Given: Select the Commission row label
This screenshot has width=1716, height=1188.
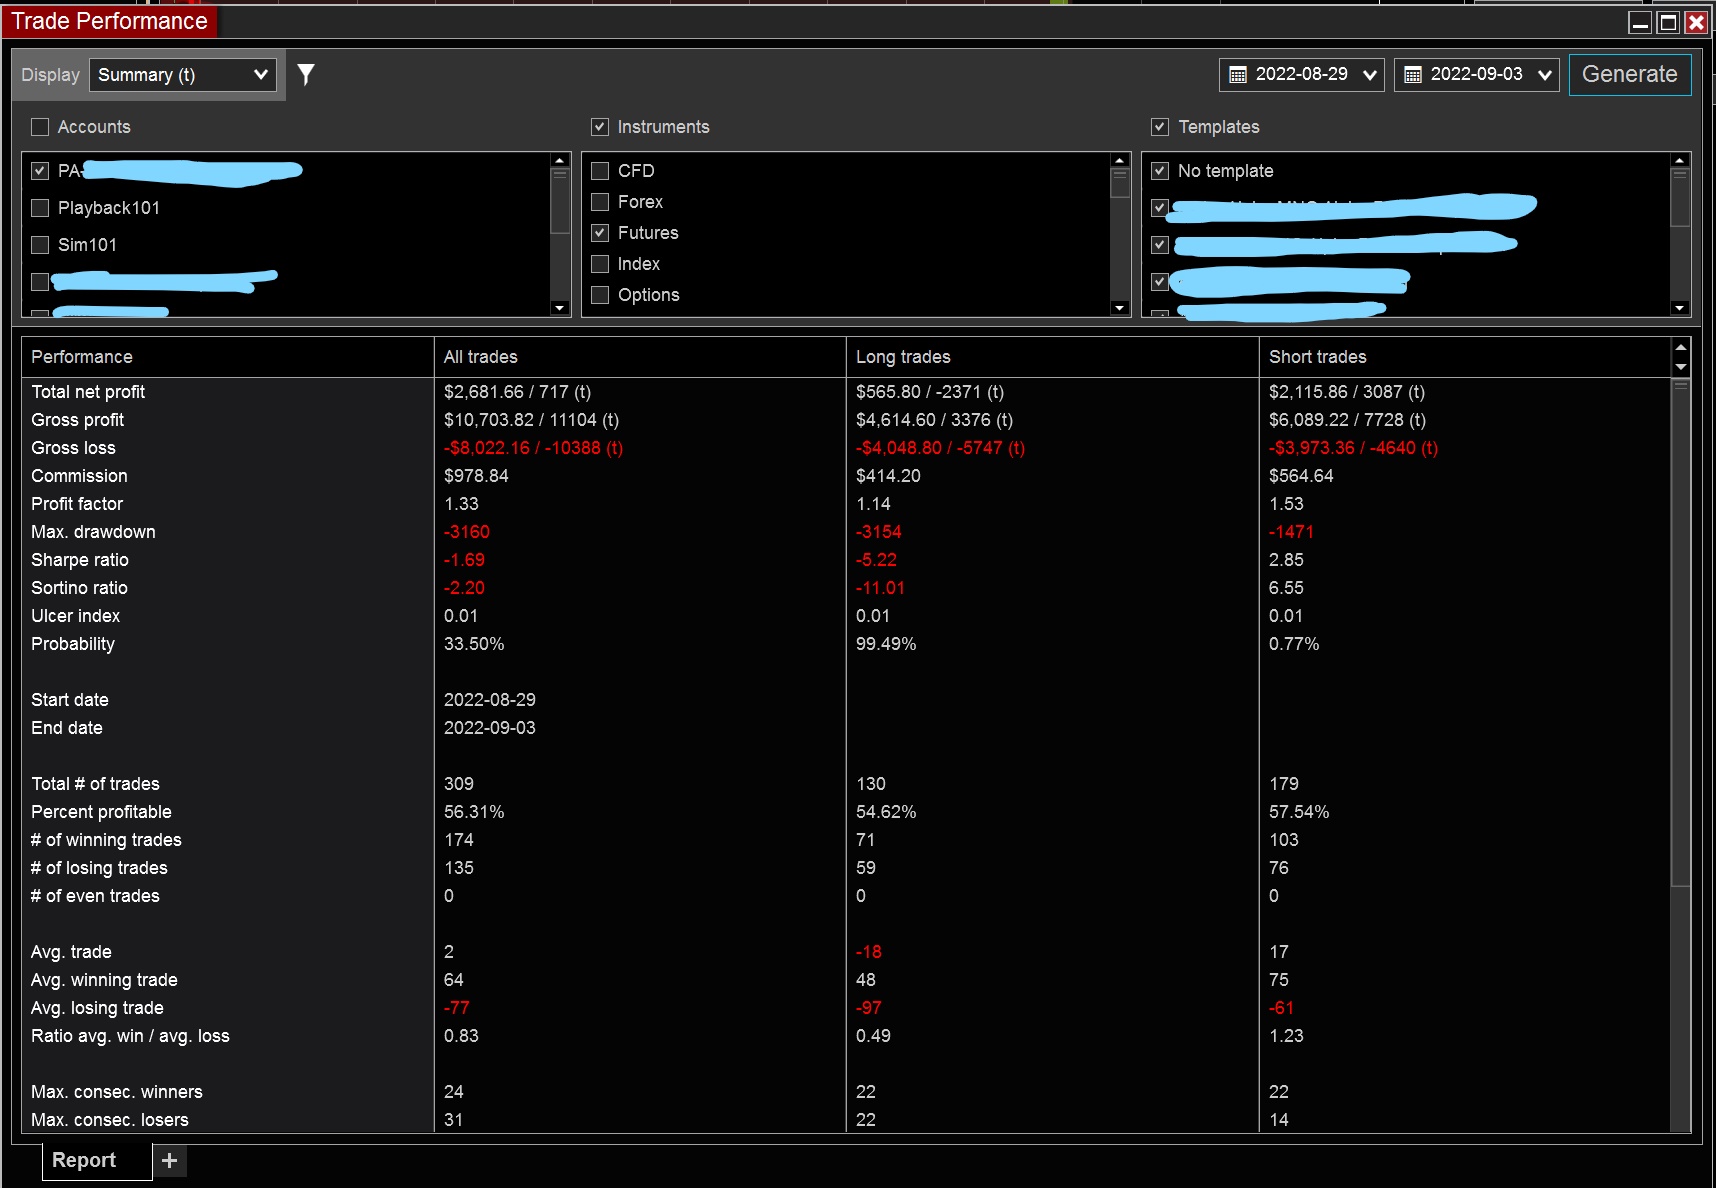Looking at the screenshot, I should 79,476.
